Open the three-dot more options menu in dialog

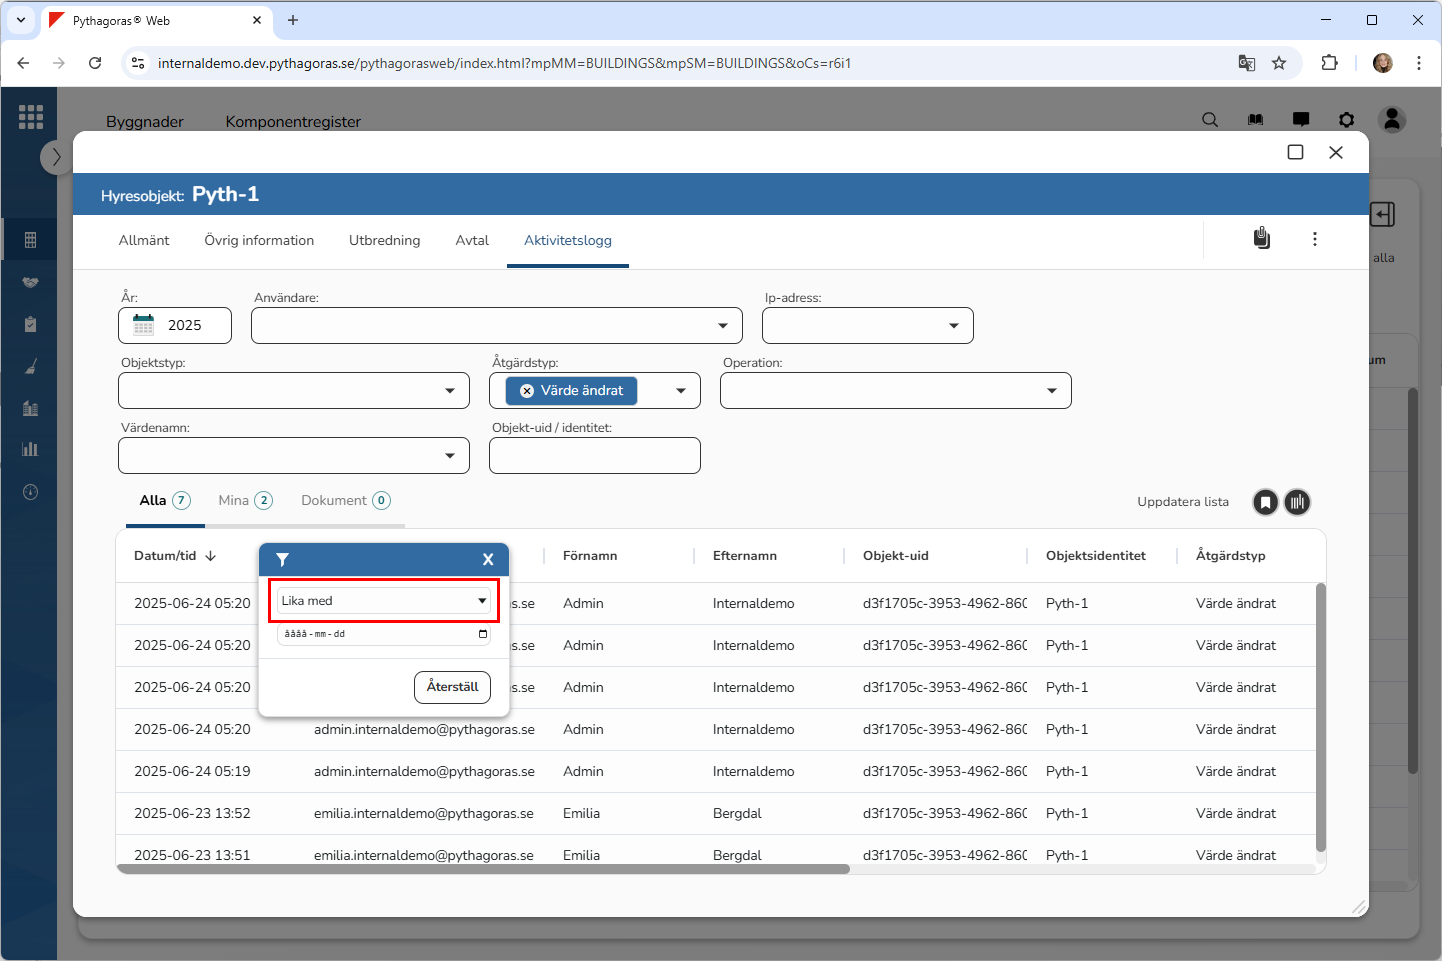pos(1314,239)
